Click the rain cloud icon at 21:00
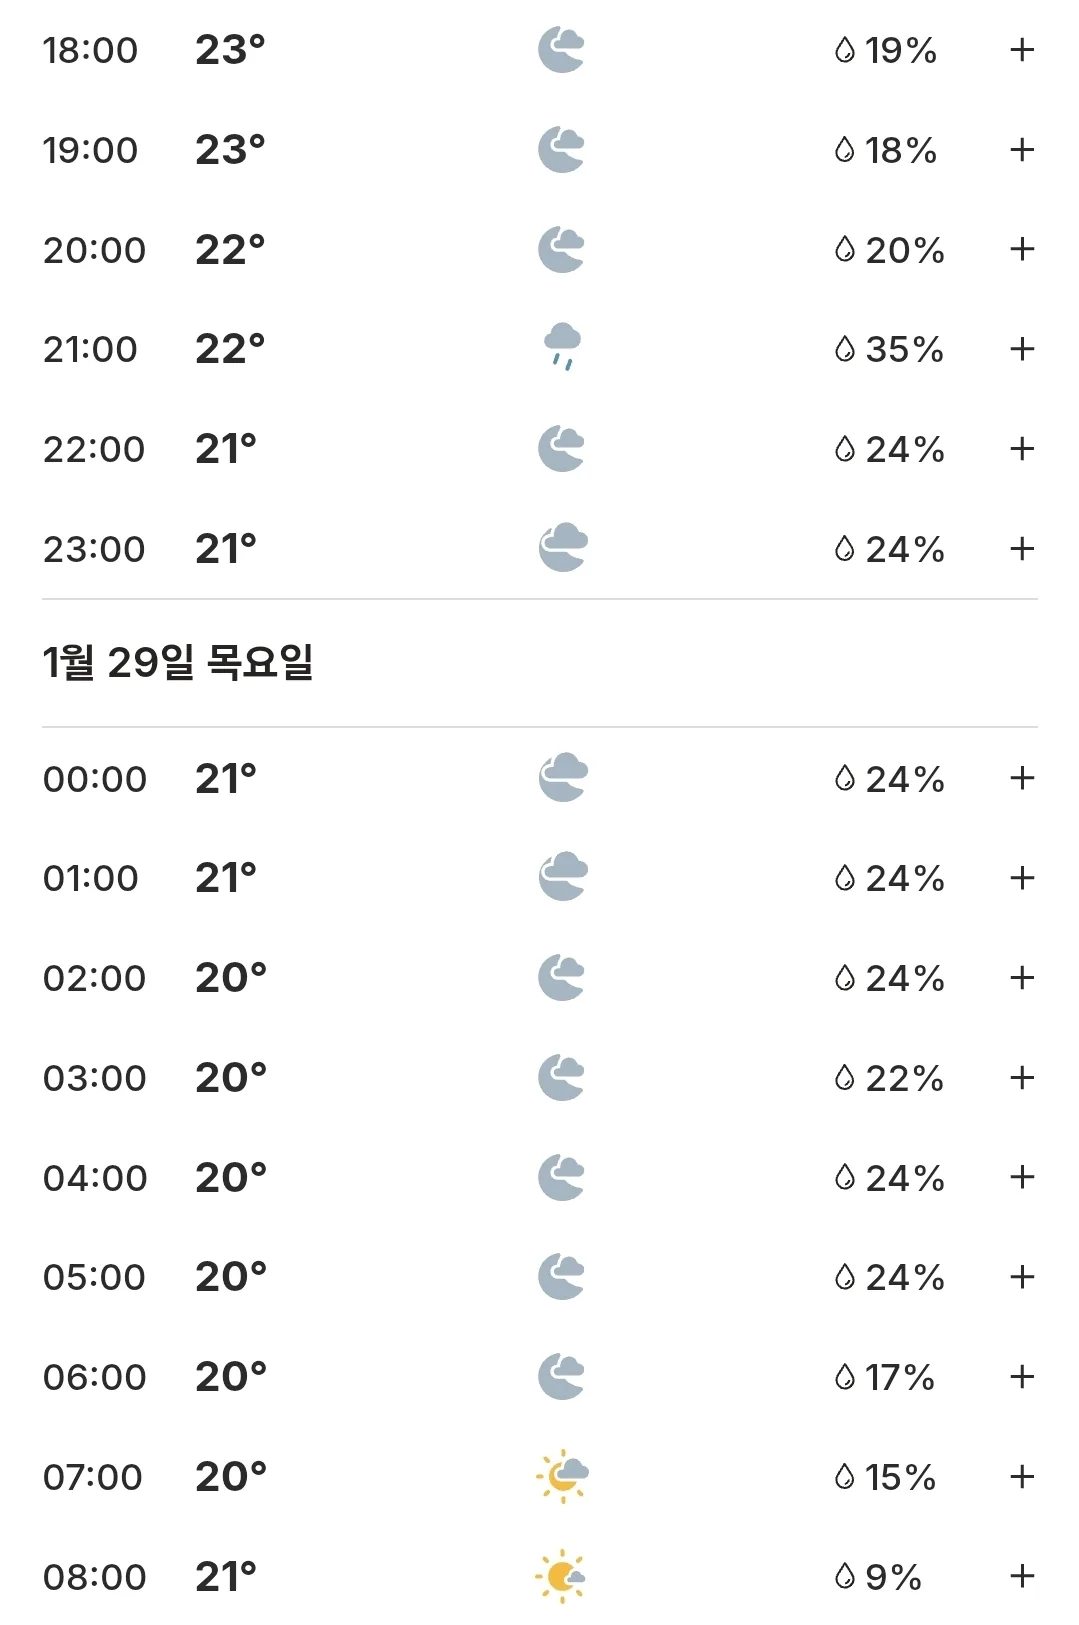The width and height of the screenshot is (1079, 1625). pyautogui.click(x=562, y=347)
